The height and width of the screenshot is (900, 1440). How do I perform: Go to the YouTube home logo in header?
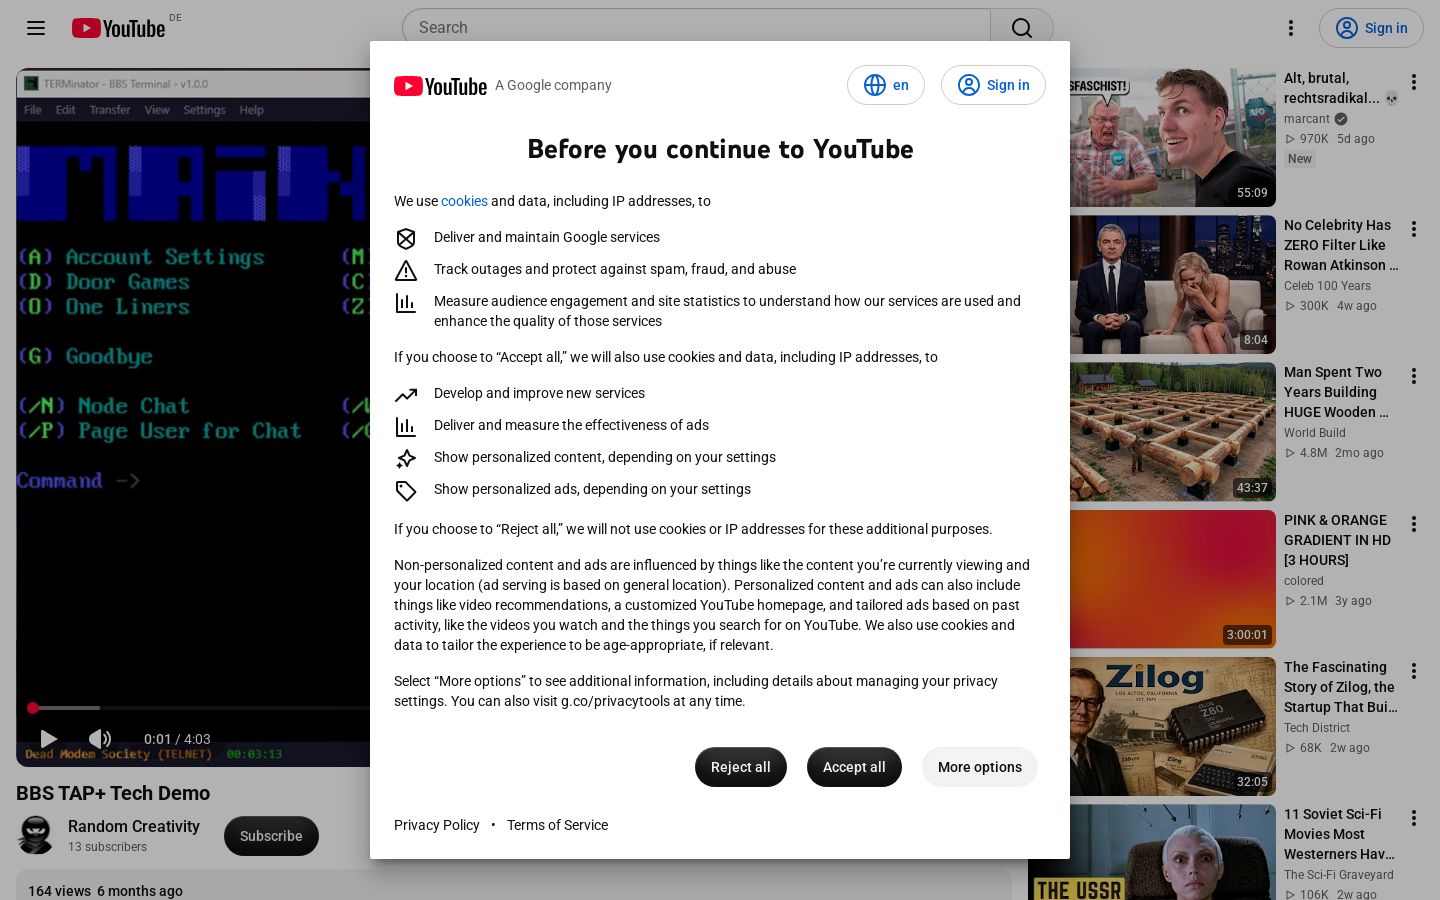[x=118, y=28]
